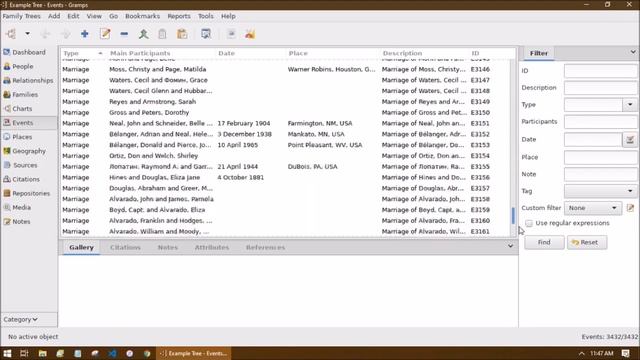Click the DuBois, PA, USA place cell
This screenshot has height=360, width=640.
click(313, 167)
